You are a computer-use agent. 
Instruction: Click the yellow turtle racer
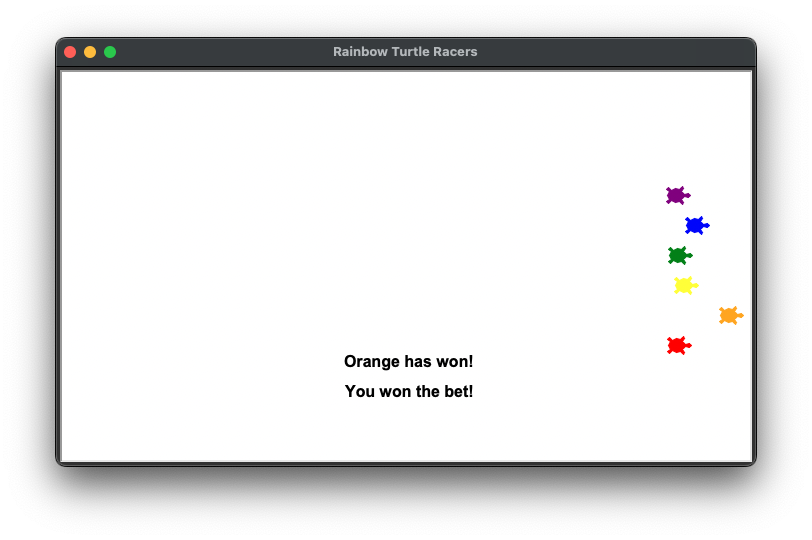pos(686,285)
